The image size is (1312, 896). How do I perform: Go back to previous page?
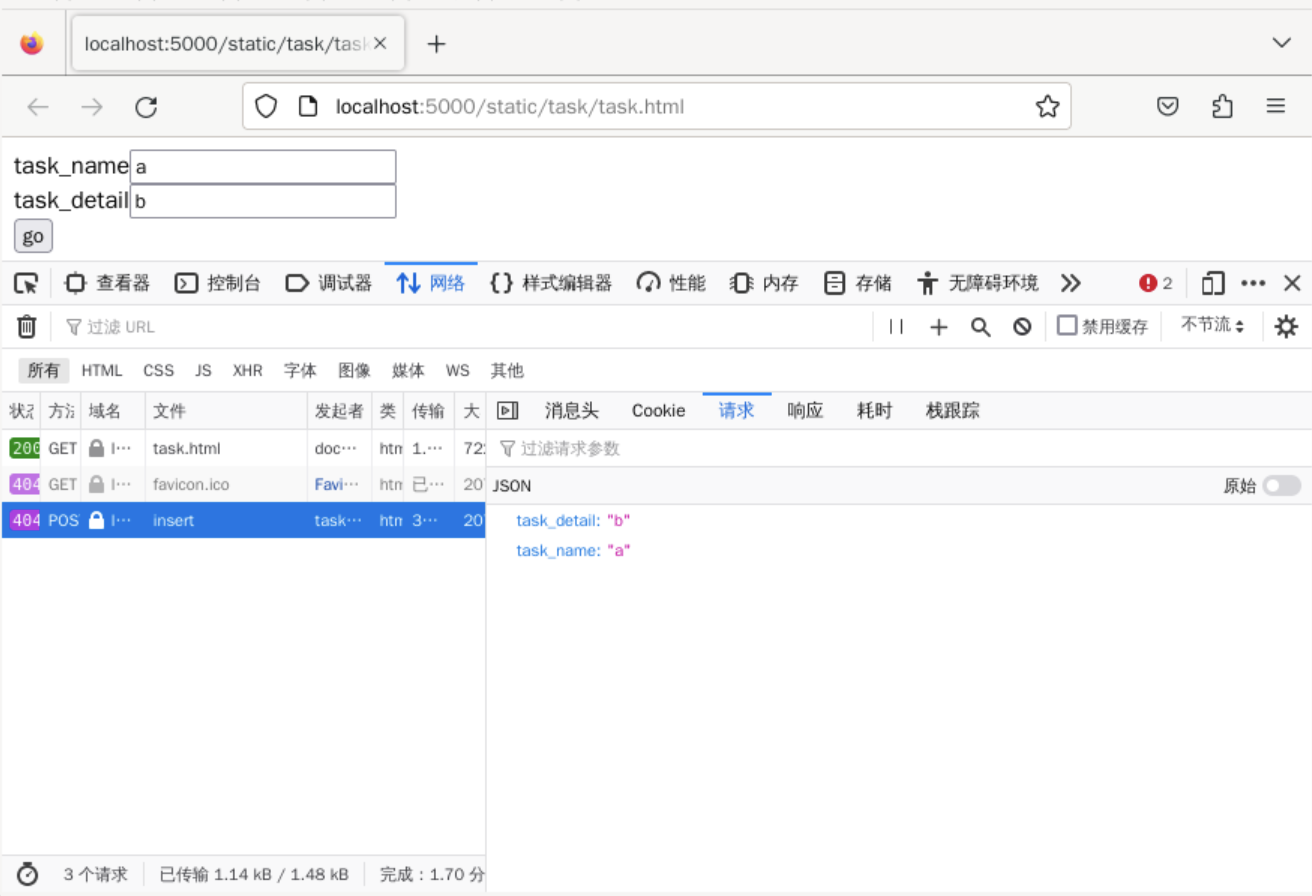(38, 107)
